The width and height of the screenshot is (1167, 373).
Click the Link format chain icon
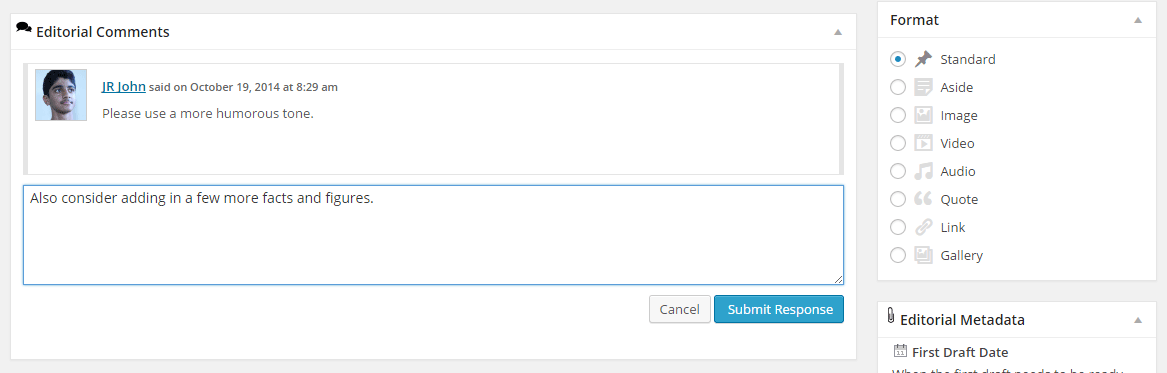tap(923, 227)
